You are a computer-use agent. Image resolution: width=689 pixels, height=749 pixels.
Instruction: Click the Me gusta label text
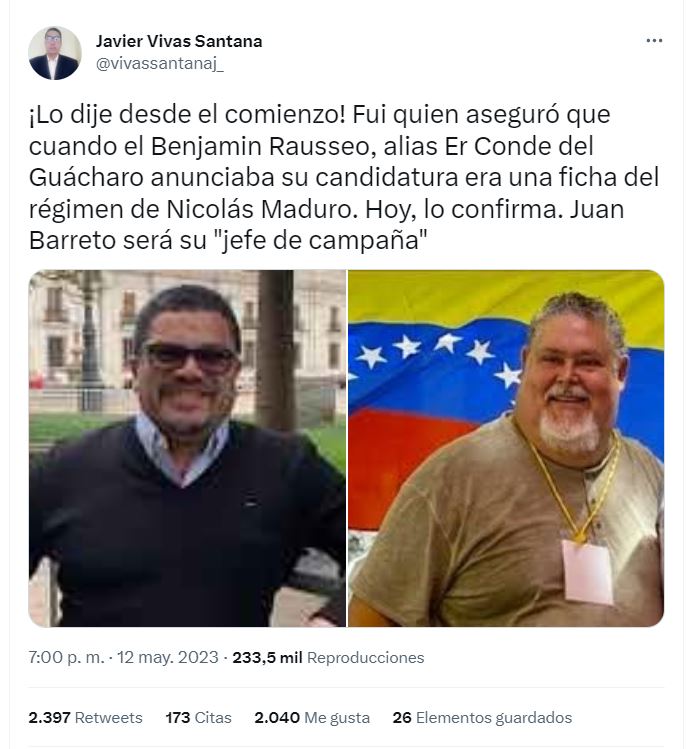click(x=337, y=717)
